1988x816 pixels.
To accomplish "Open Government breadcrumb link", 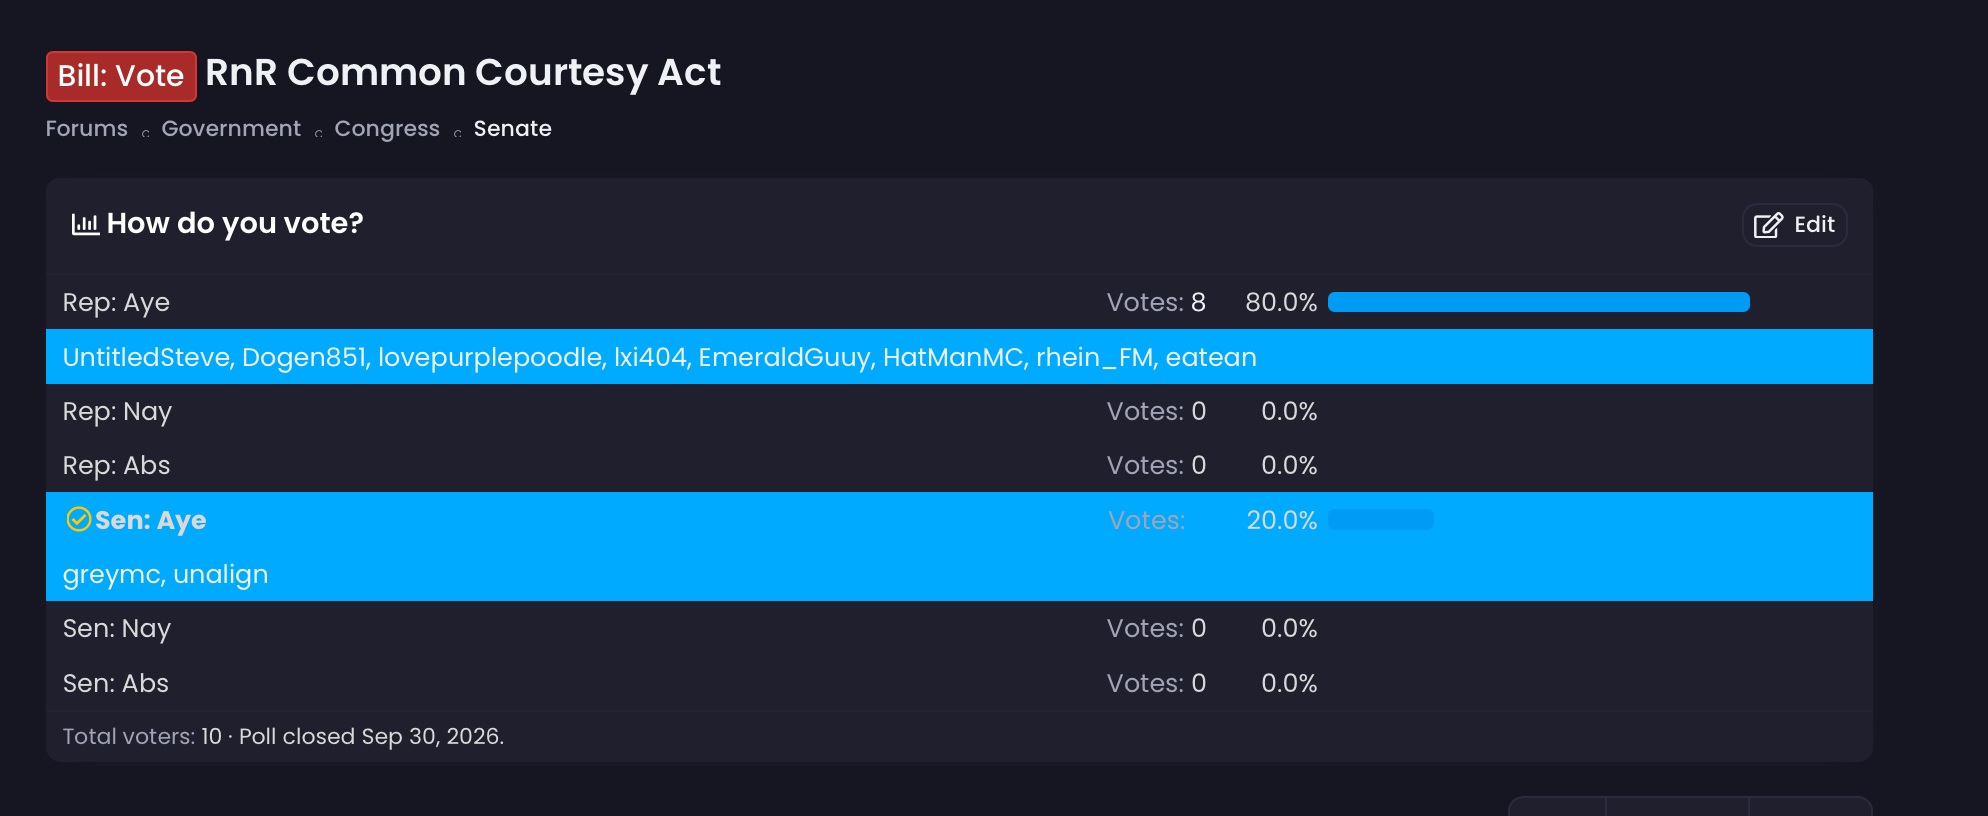I will point(231,129).
